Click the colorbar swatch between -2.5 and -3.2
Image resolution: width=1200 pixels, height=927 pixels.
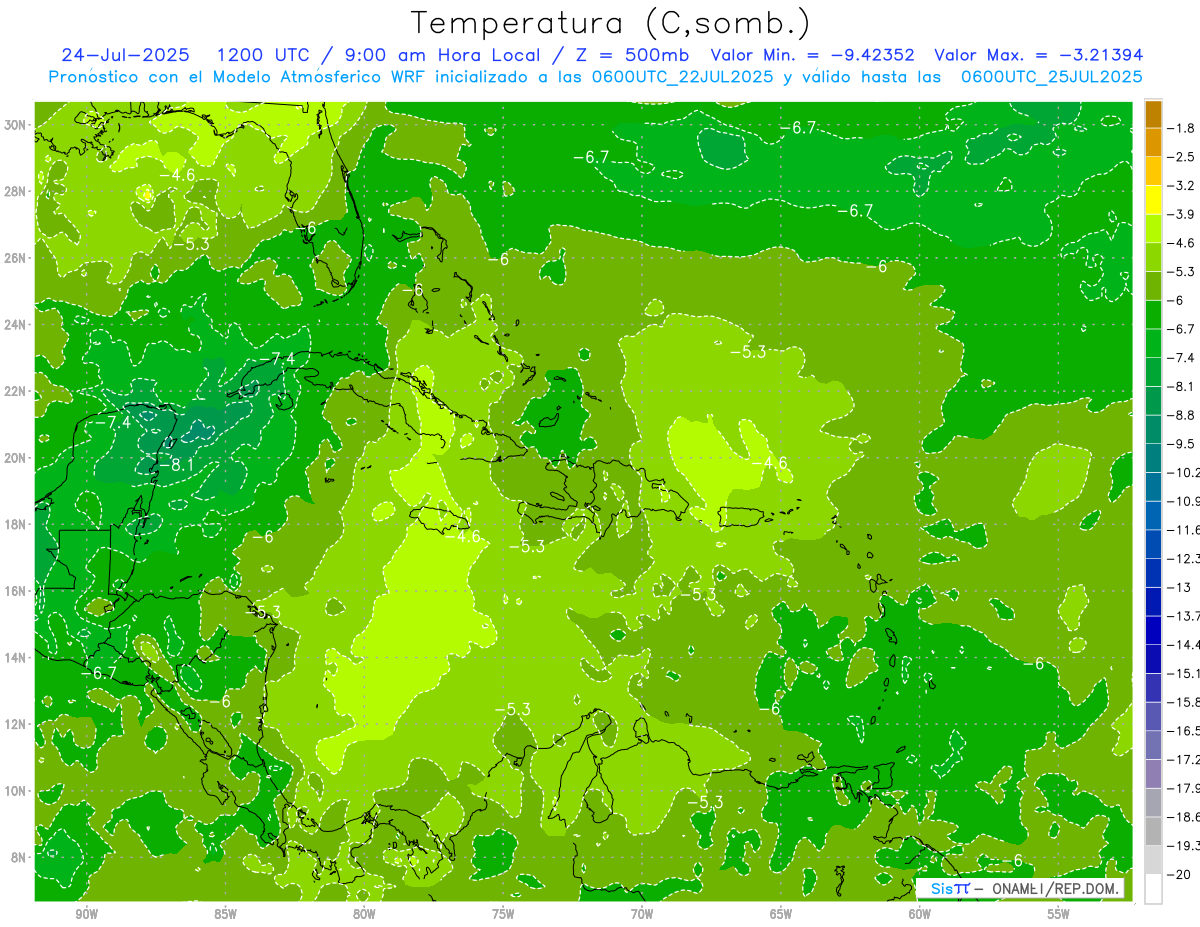pyautogui.click(x=1153, y=171)
